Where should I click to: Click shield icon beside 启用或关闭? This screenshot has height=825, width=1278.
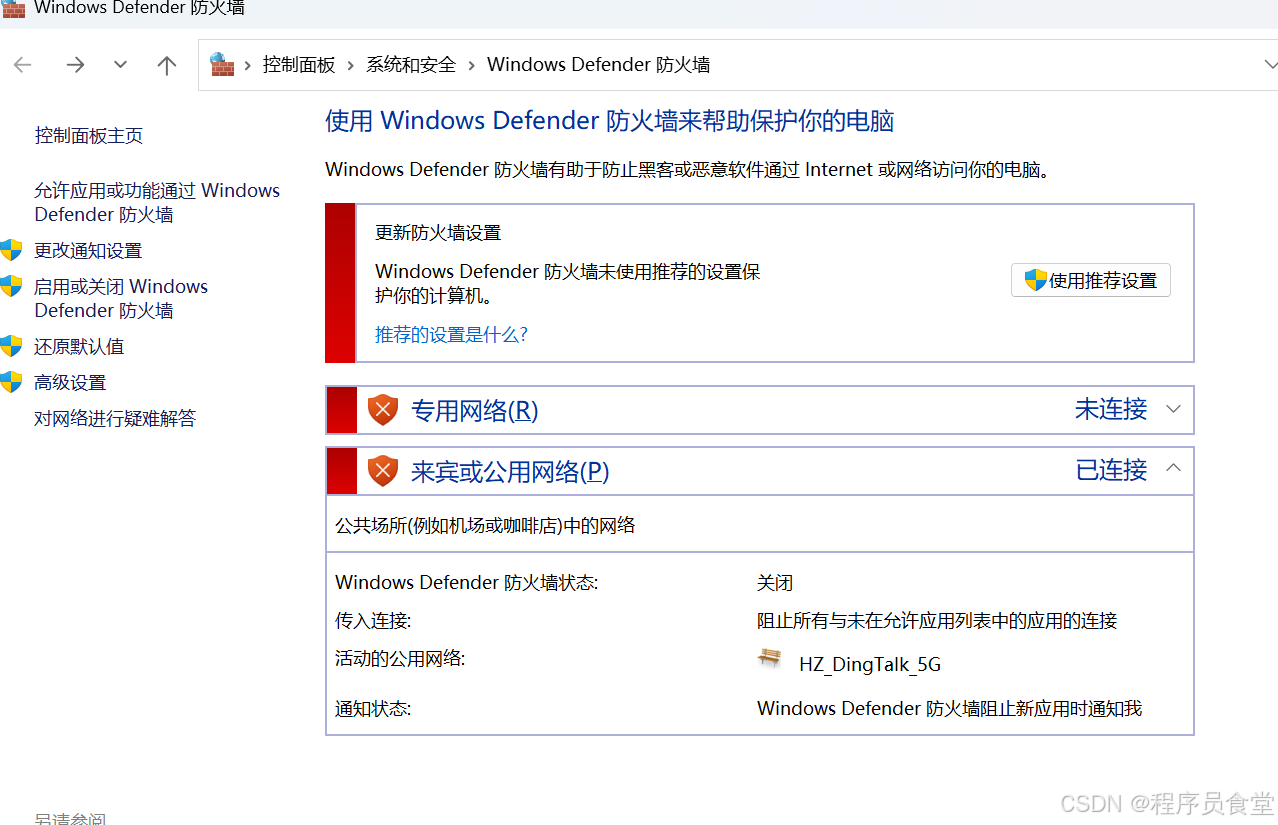click(11, 287)
